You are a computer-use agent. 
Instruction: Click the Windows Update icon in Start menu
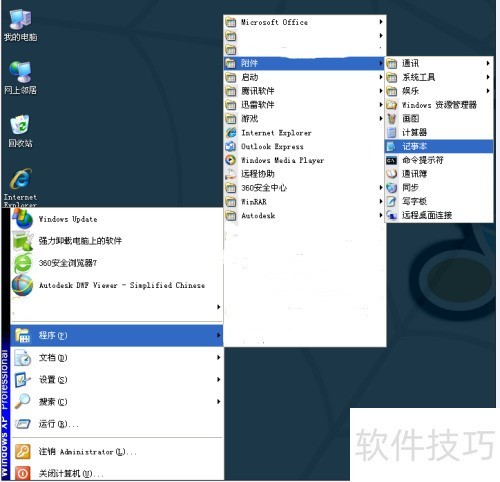click(x=23, y=219)
